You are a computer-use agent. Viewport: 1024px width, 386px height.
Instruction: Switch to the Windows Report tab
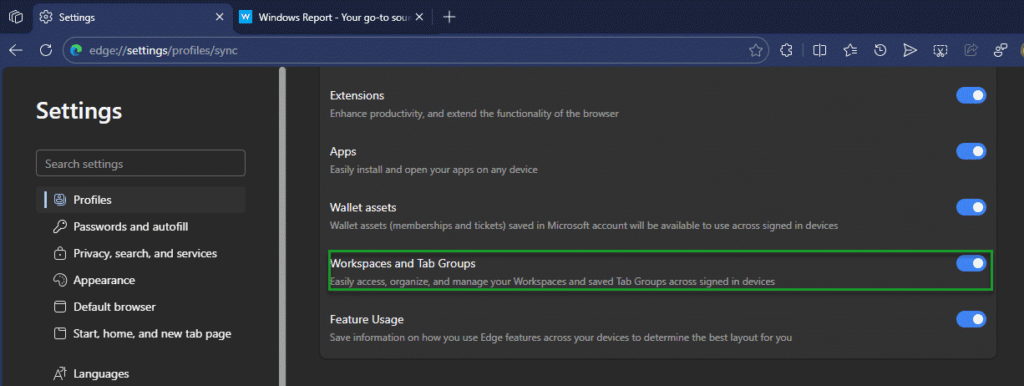[x=333, y=18]
